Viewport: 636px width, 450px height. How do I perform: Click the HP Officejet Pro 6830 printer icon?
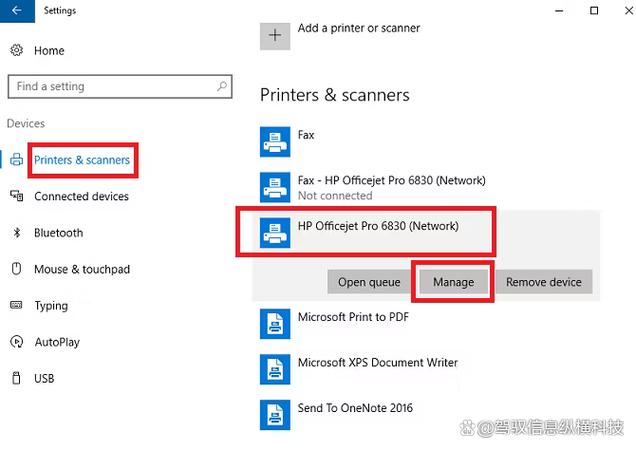[275, 233]
